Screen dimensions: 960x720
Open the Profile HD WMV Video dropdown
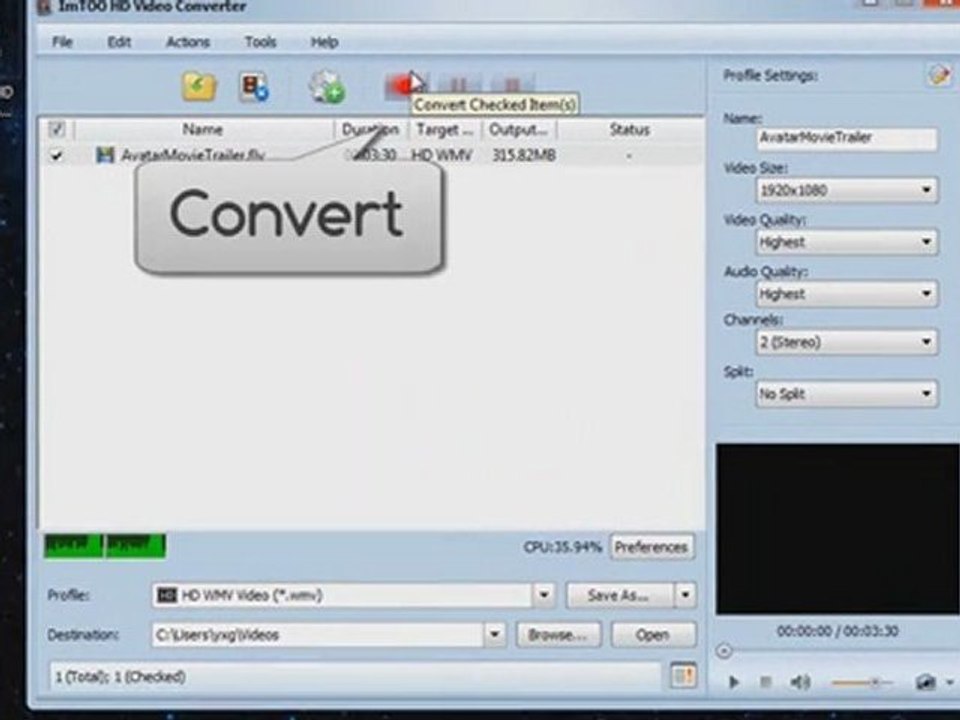[543, 594]
